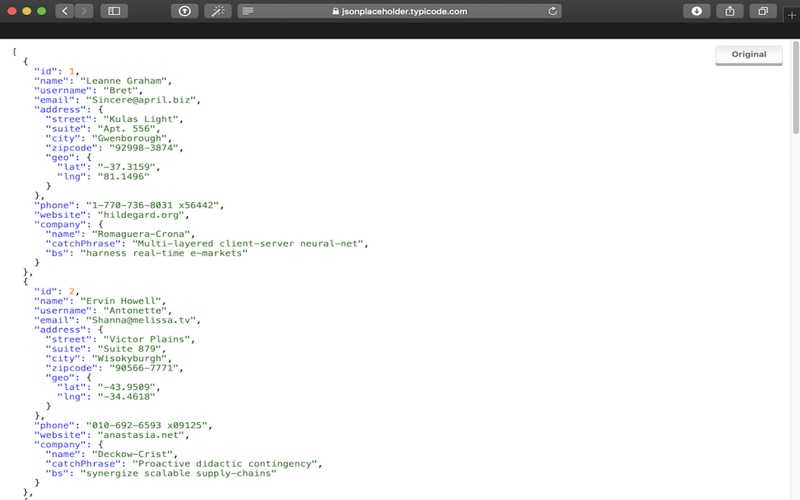Click the catchPhrase "Proactive didactic contingency"
This screenshot has width=800, height=500.
[225, 464]
